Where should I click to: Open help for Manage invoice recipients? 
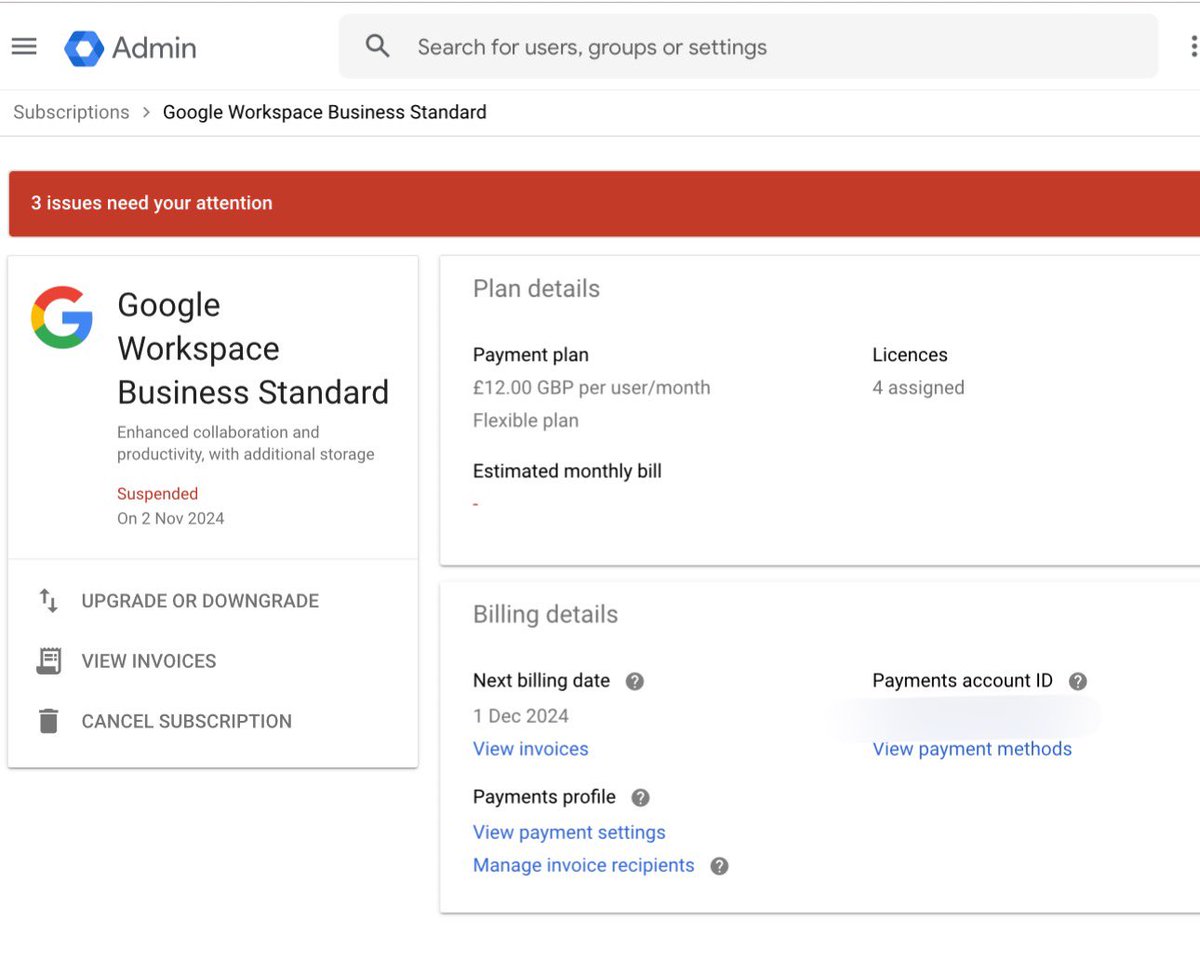pos(719,866)
